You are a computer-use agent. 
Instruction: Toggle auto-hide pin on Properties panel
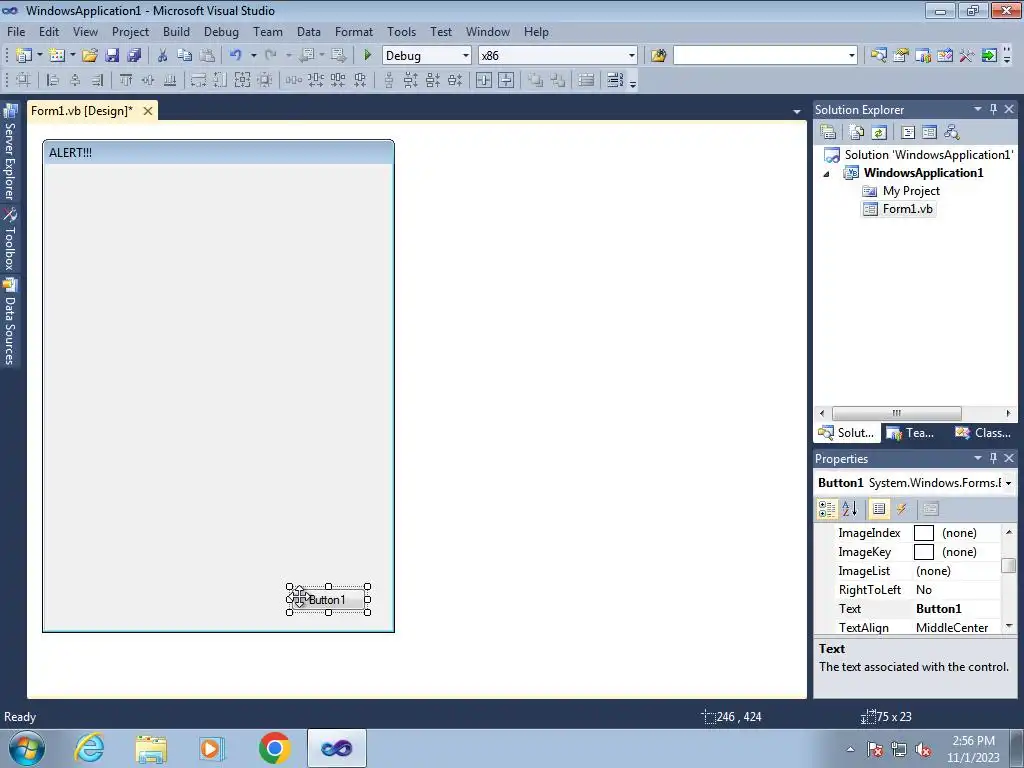[x=993, y=458]
